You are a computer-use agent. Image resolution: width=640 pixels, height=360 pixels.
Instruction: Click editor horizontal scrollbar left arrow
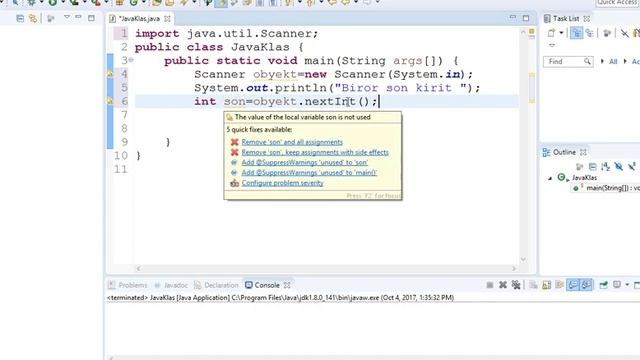(138, 268)
